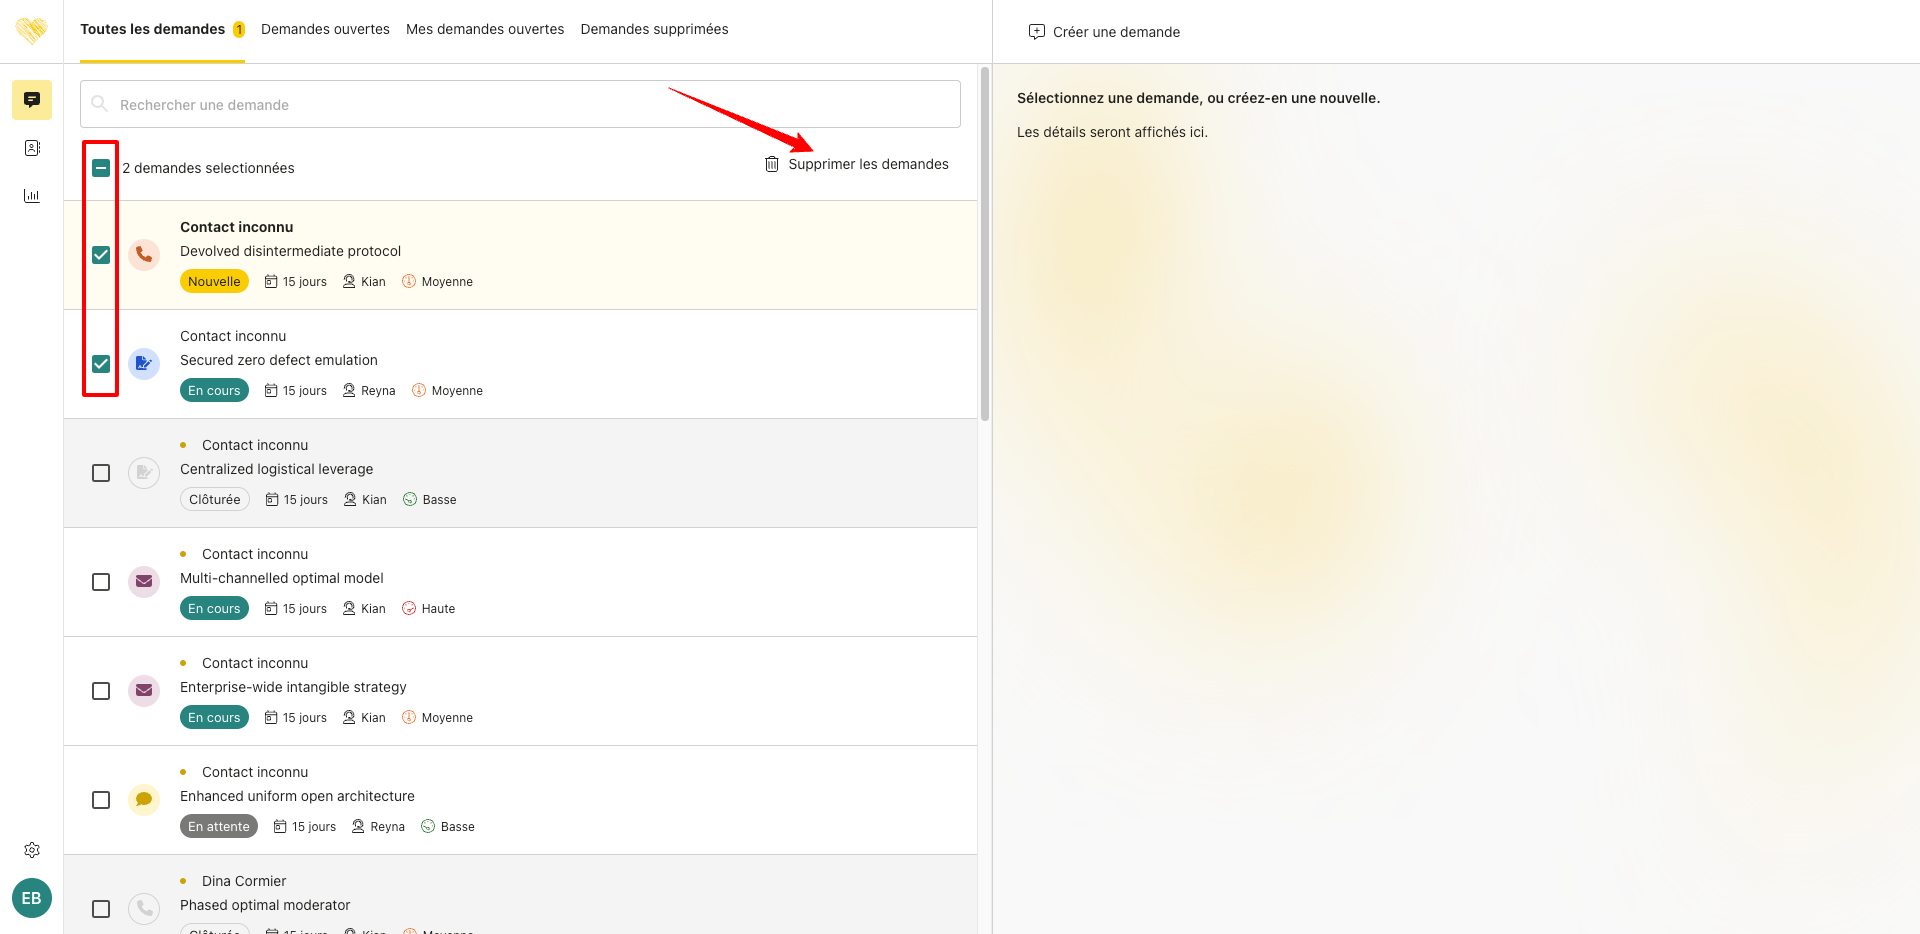This screenshot has width=1920, height=934.
Task: Click chat icon of Enhanced uniform open architecture
Action: click(x=144, y=800)
